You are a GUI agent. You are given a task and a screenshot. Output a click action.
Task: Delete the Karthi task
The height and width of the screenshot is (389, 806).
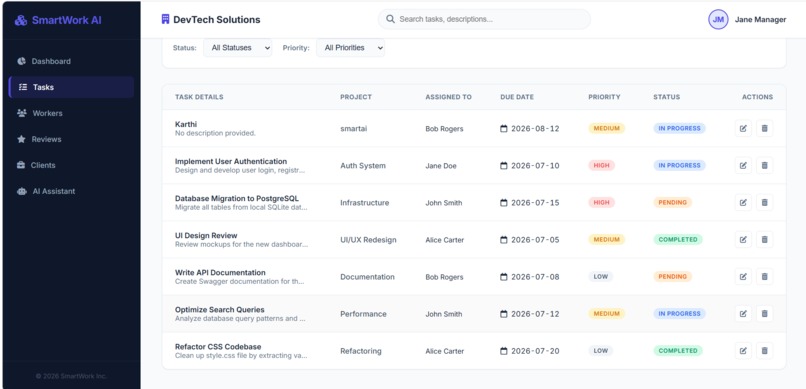(x=764, y=128)
